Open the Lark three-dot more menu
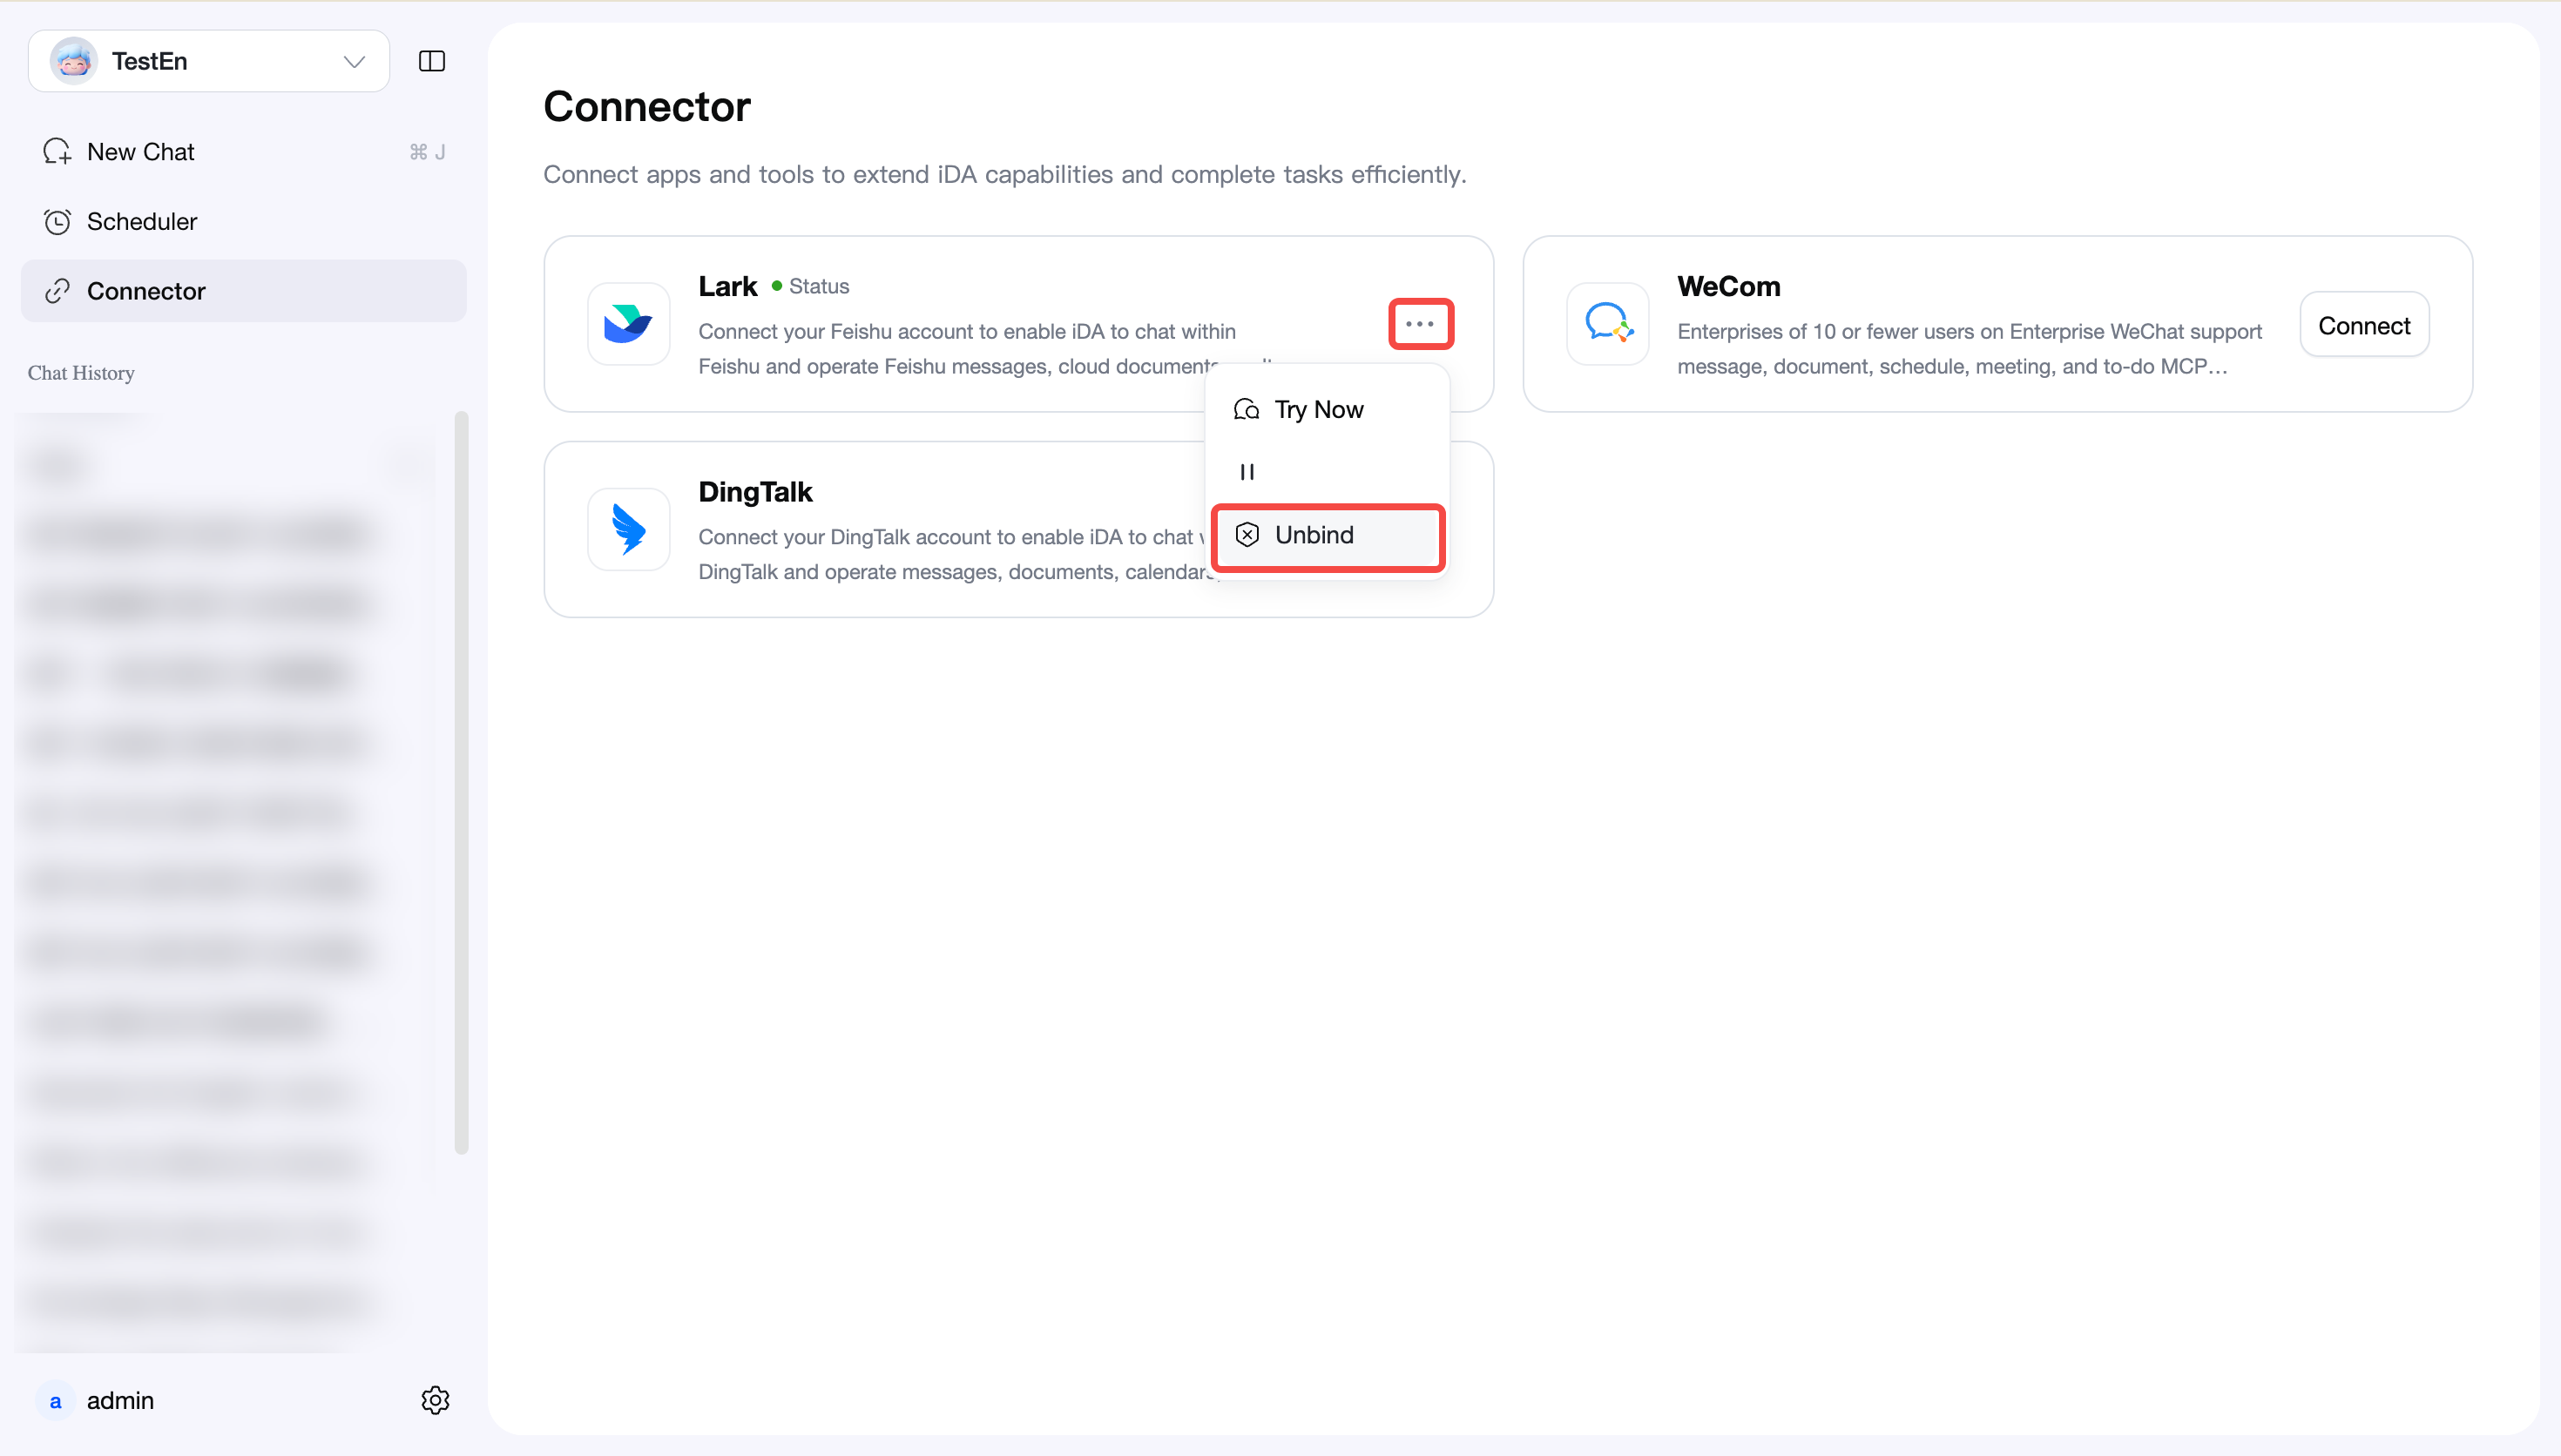The image size is (2561, 1456). 1420,324
